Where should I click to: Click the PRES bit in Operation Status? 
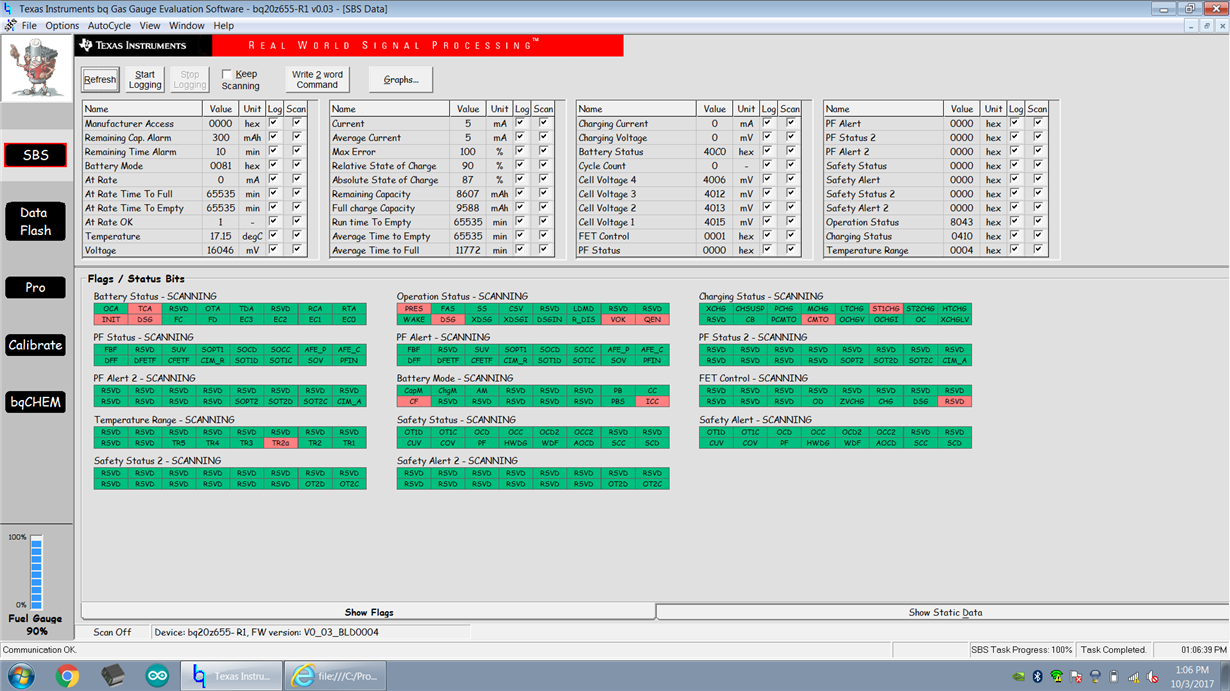[414, 309]
